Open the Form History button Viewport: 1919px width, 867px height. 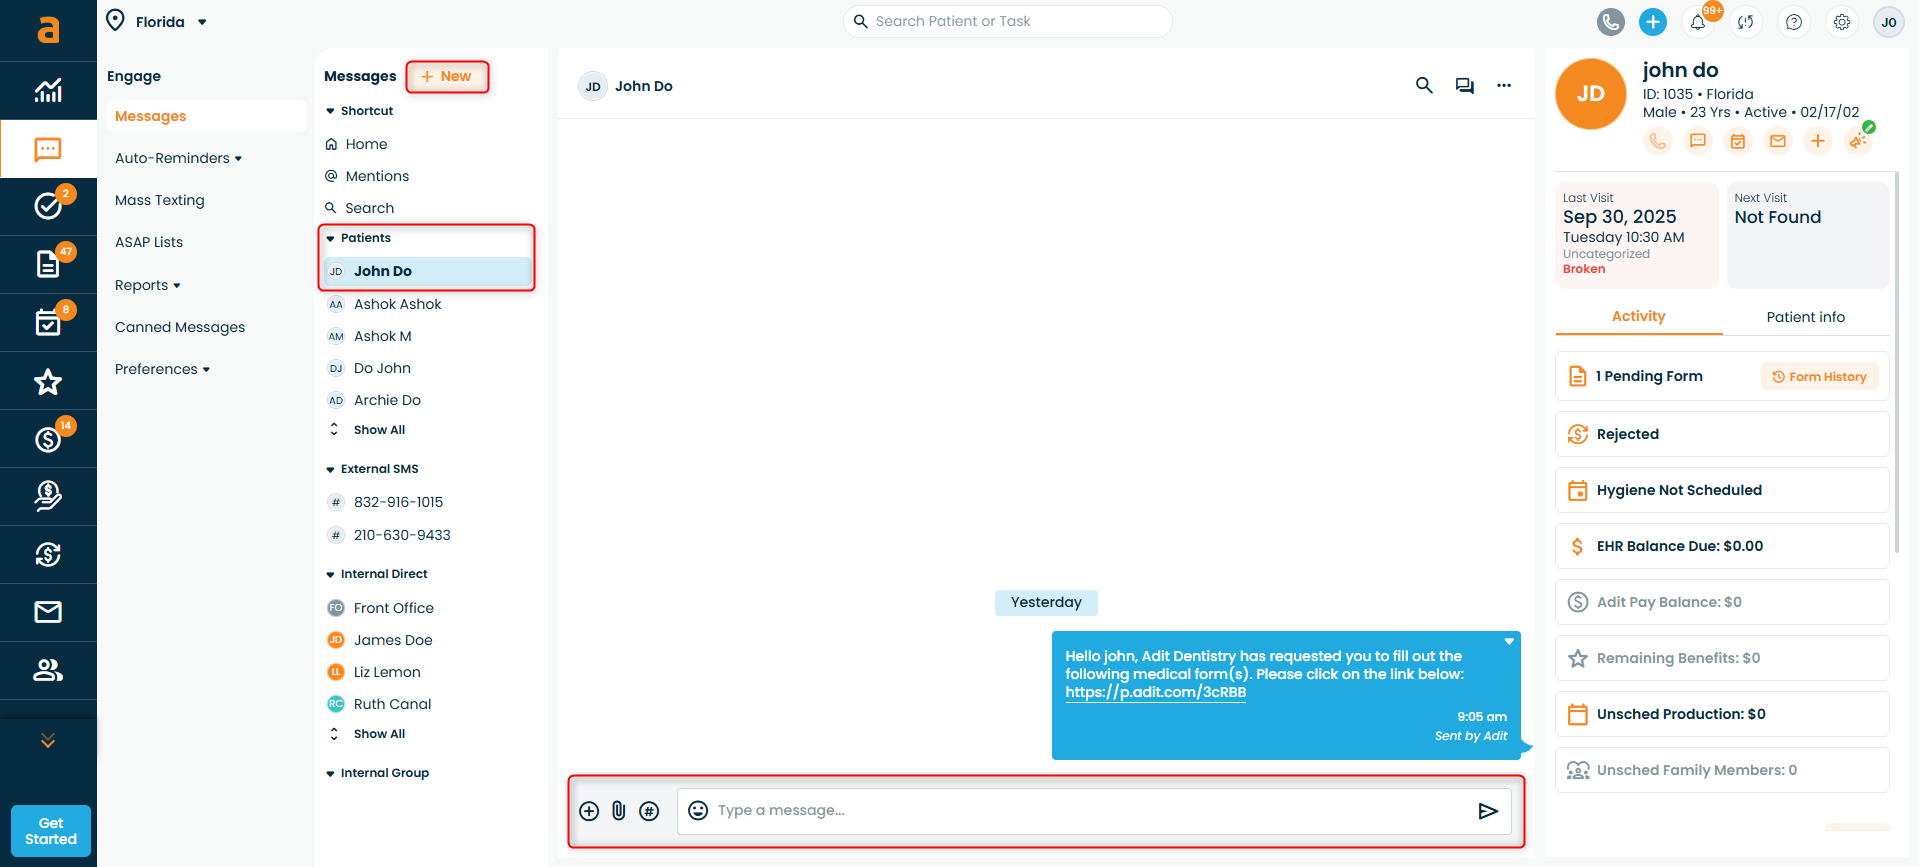point(1819,377)
